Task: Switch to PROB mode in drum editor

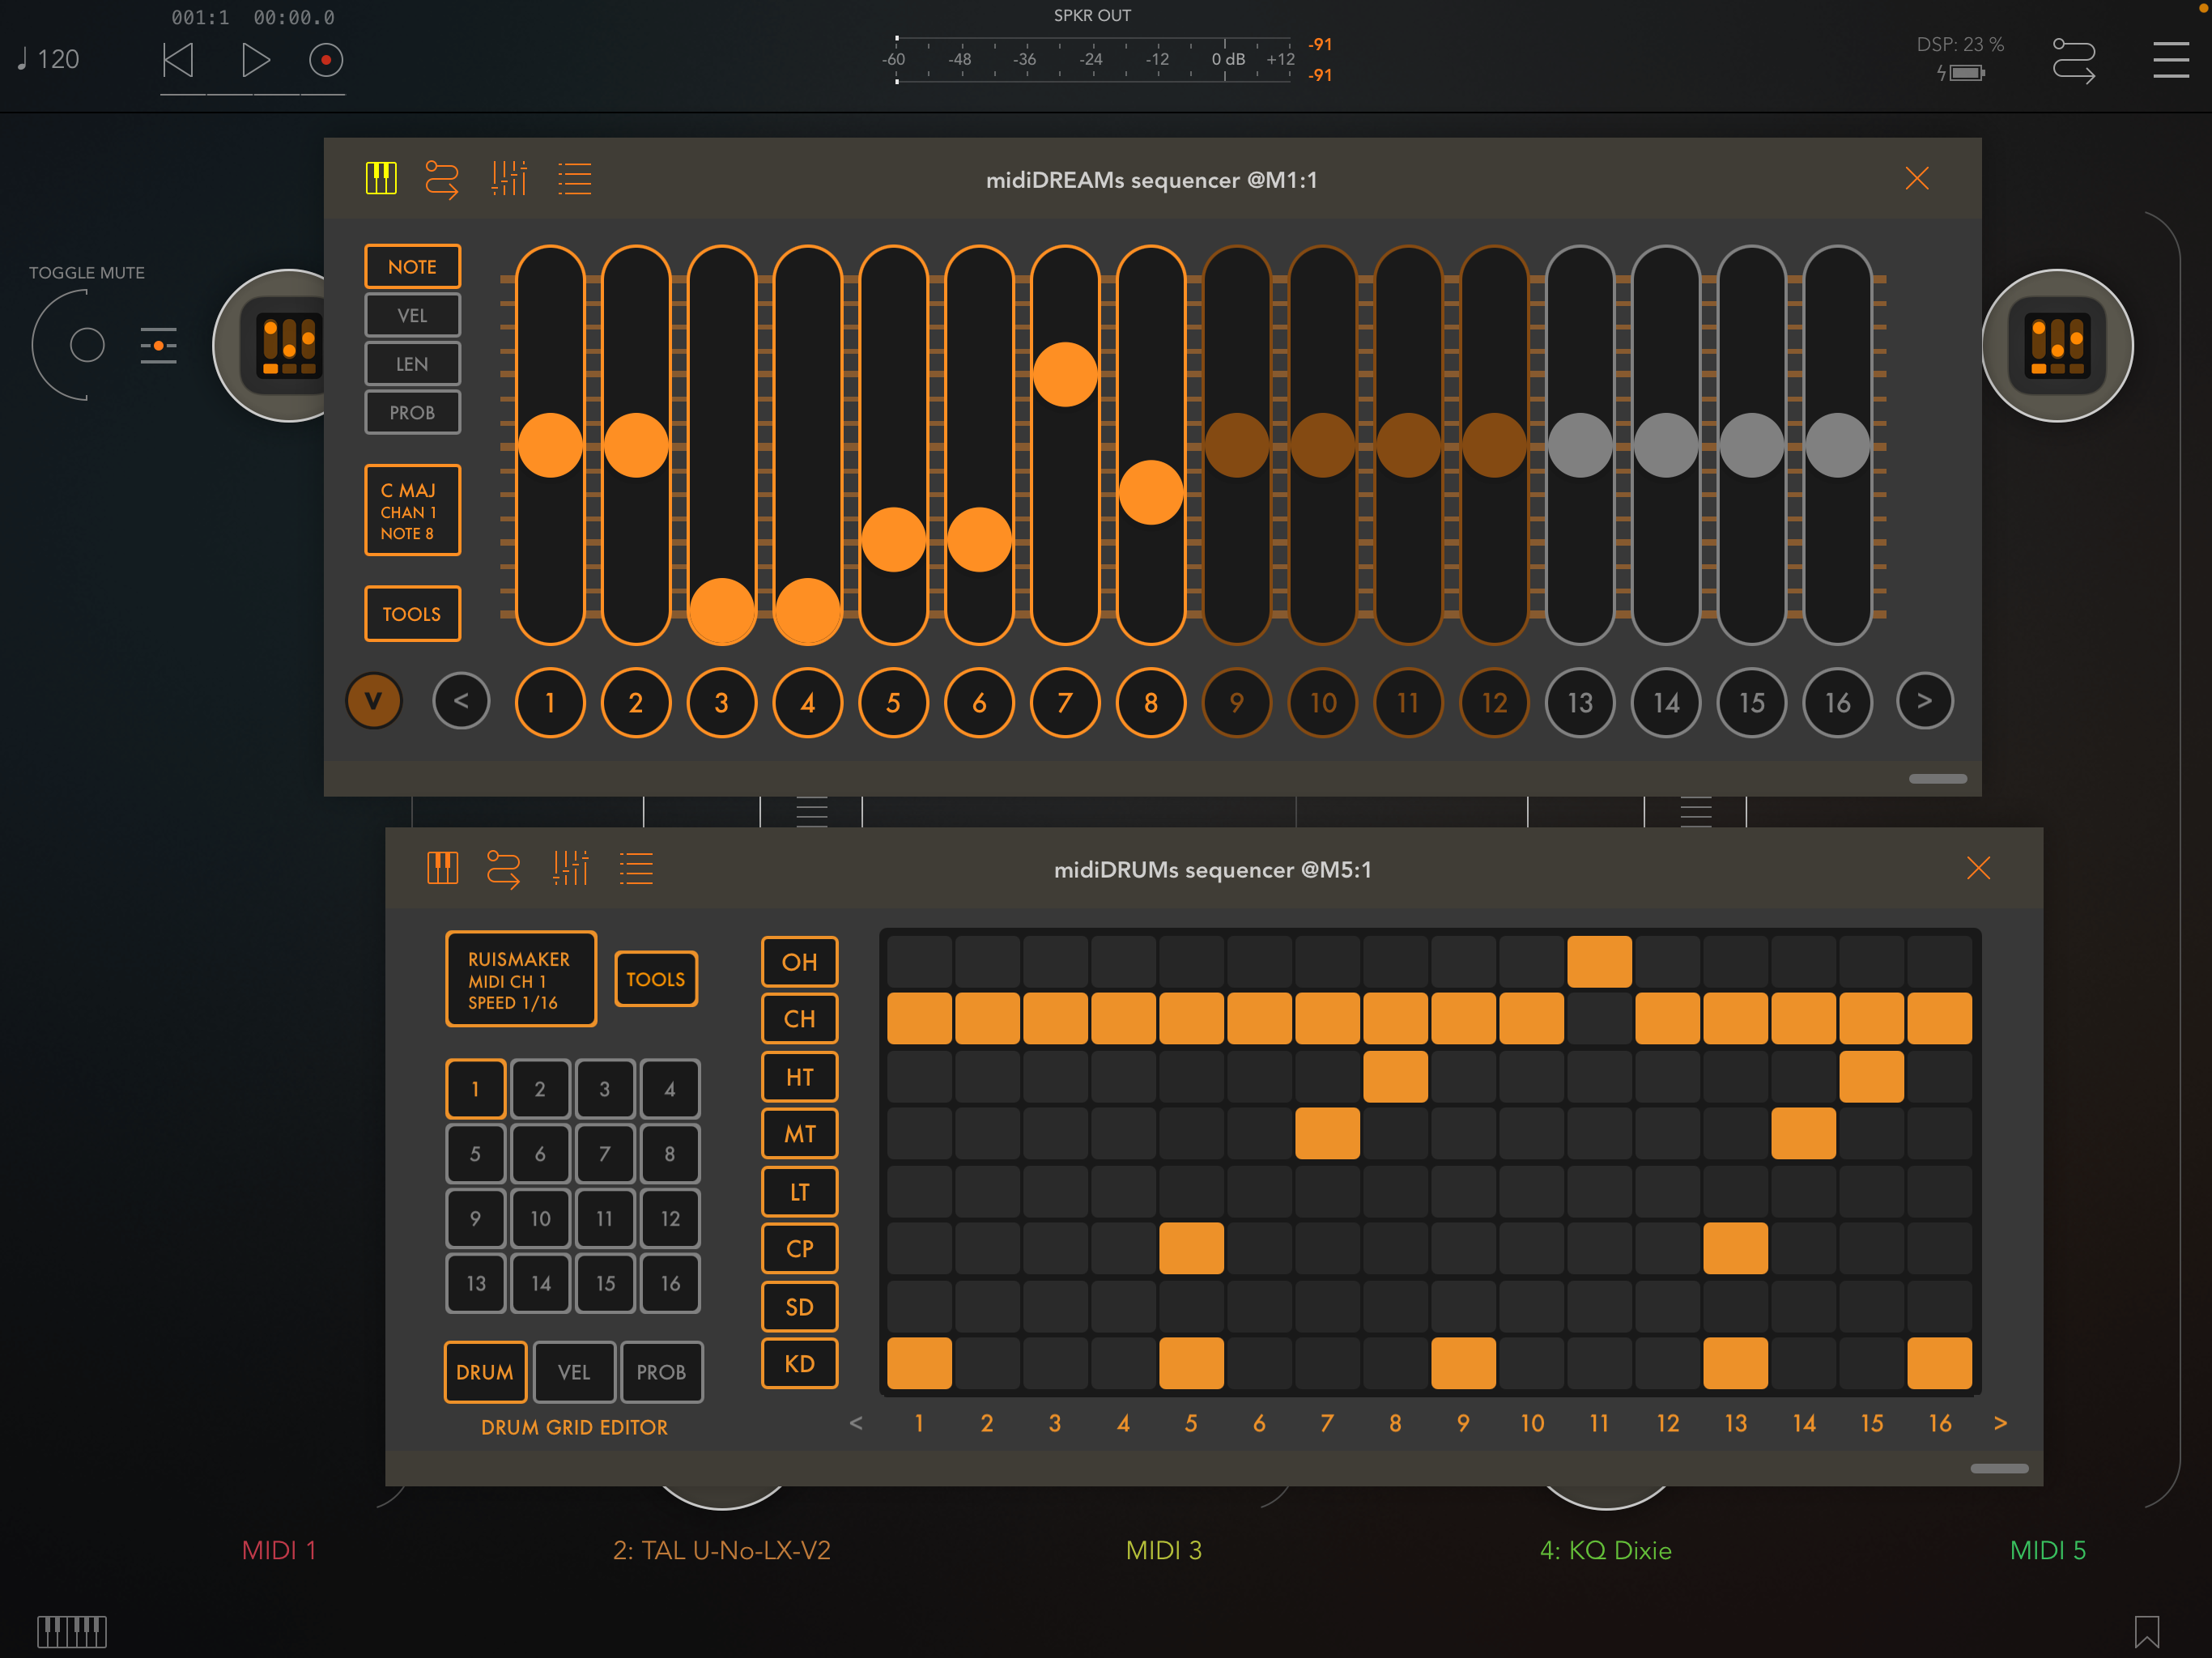Action: (x=661, y=1372)
